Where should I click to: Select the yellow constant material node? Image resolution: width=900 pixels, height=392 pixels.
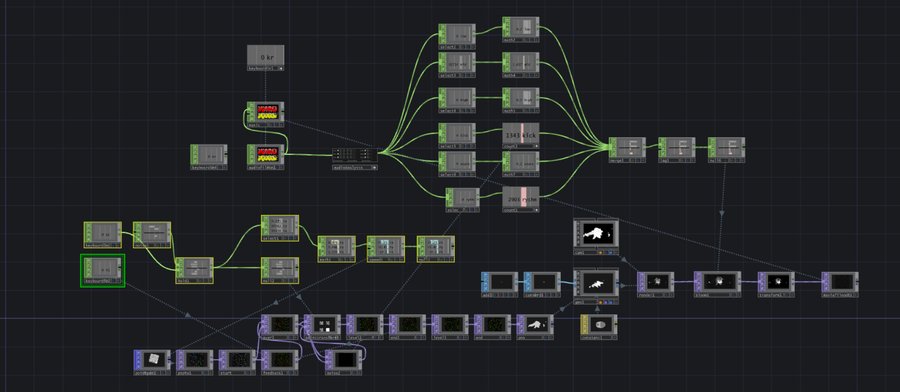[x=599, y=328]
